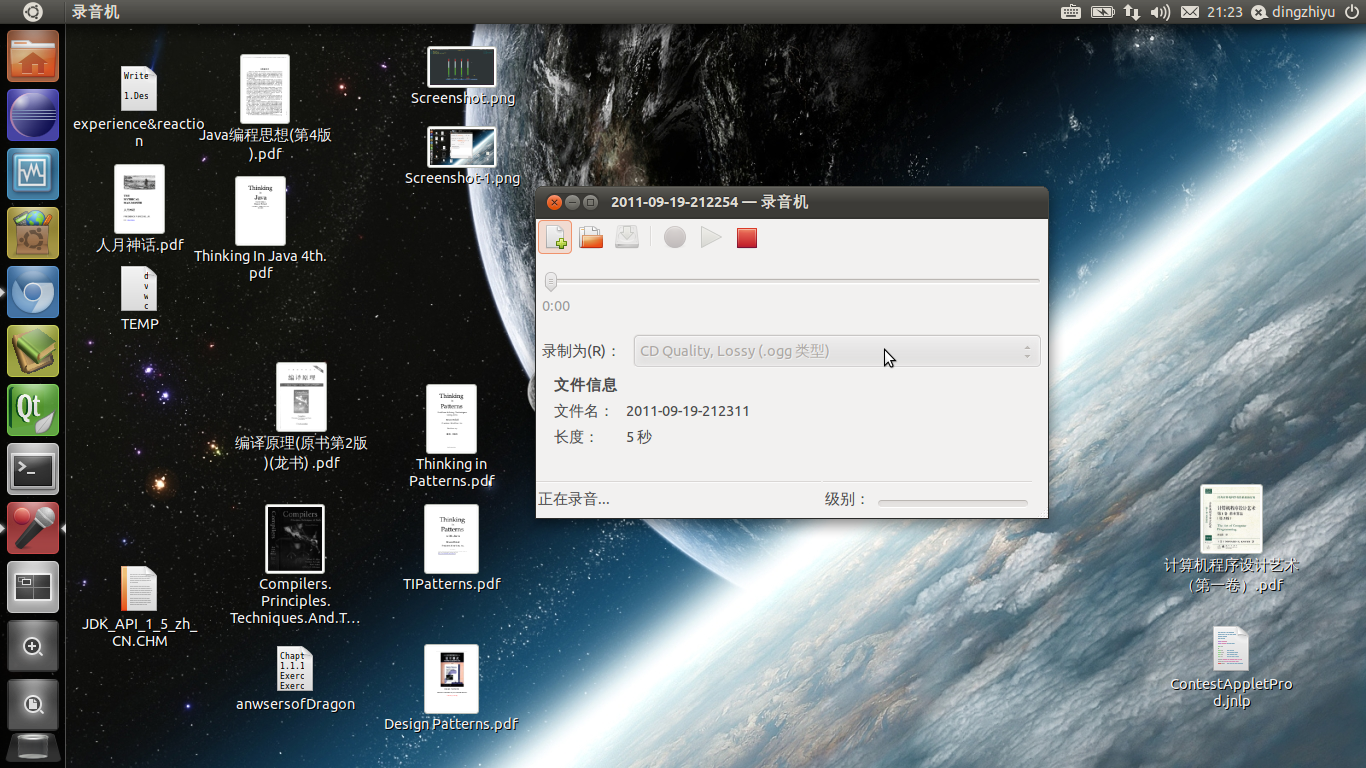Open the 'CD Quality, Lossy' format dropdown
The width and height of the screenshot is (1366, 768).
[837, 351]
